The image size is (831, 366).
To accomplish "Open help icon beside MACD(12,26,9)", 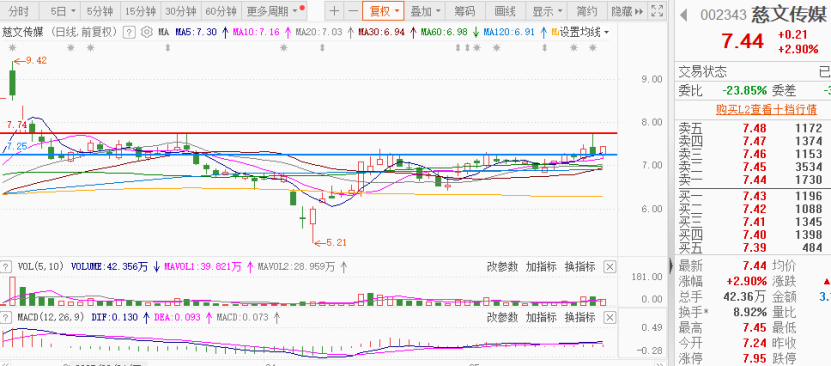I will click(6, 317).
